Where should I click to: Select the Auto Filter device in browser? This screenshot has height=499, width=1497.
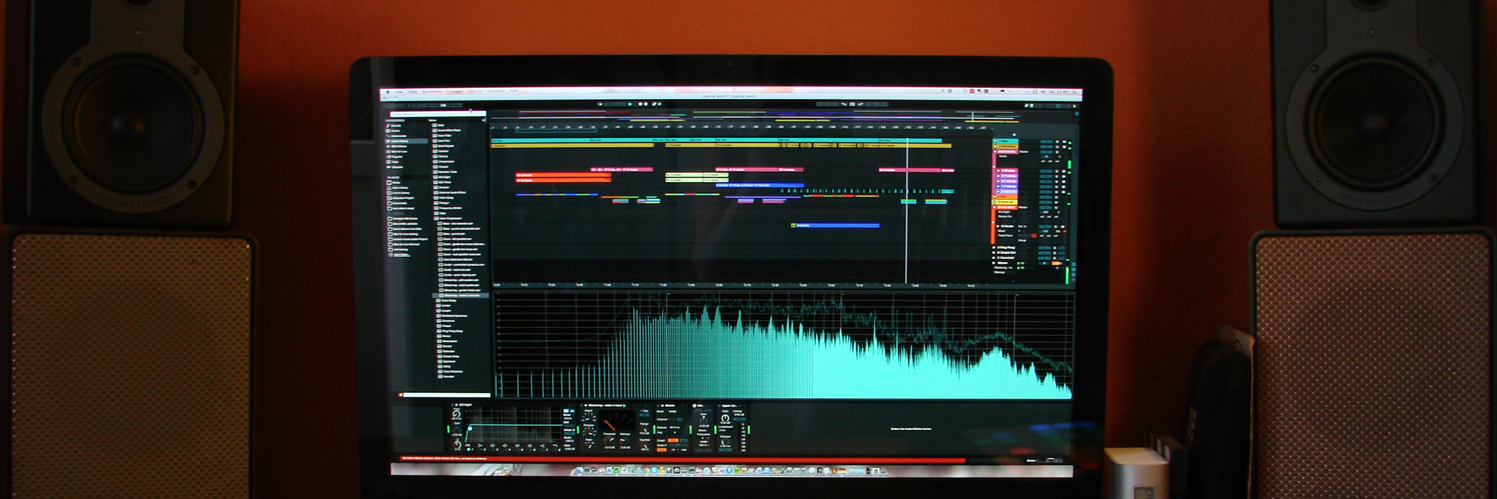444,136
